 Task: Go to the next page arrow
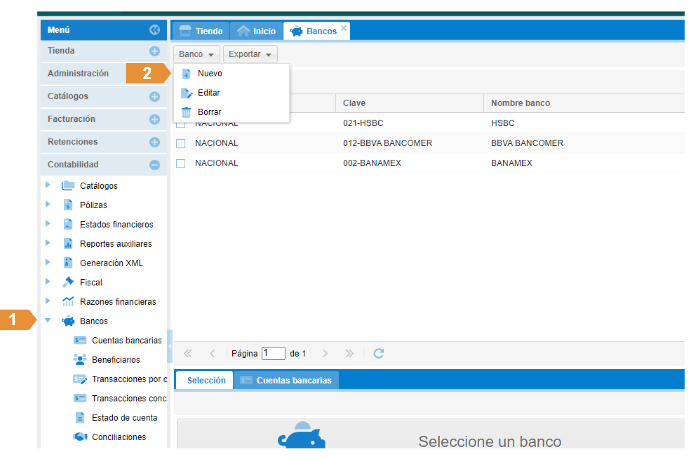point(324,353)
